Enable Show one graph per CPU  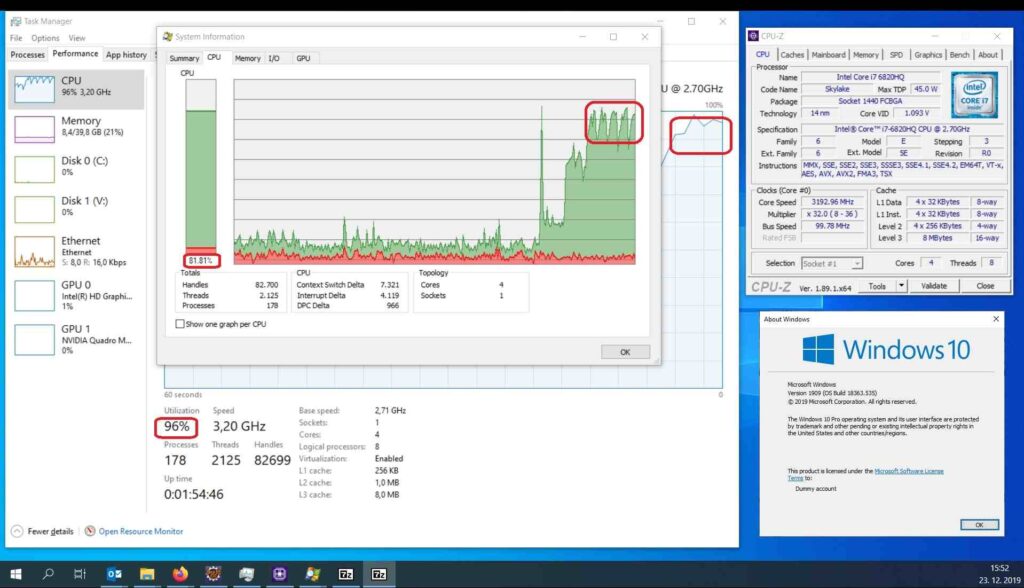click(180, 324)
